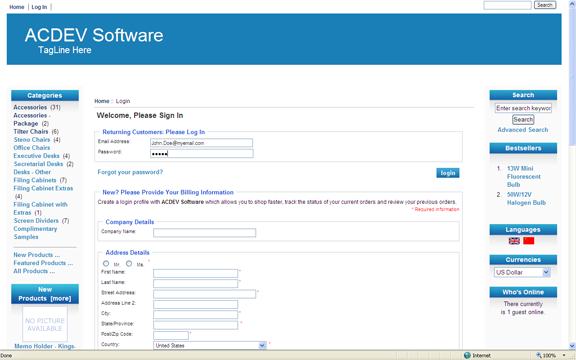Open the All Products ... link
576x360 pixels.
coord(34,271)
